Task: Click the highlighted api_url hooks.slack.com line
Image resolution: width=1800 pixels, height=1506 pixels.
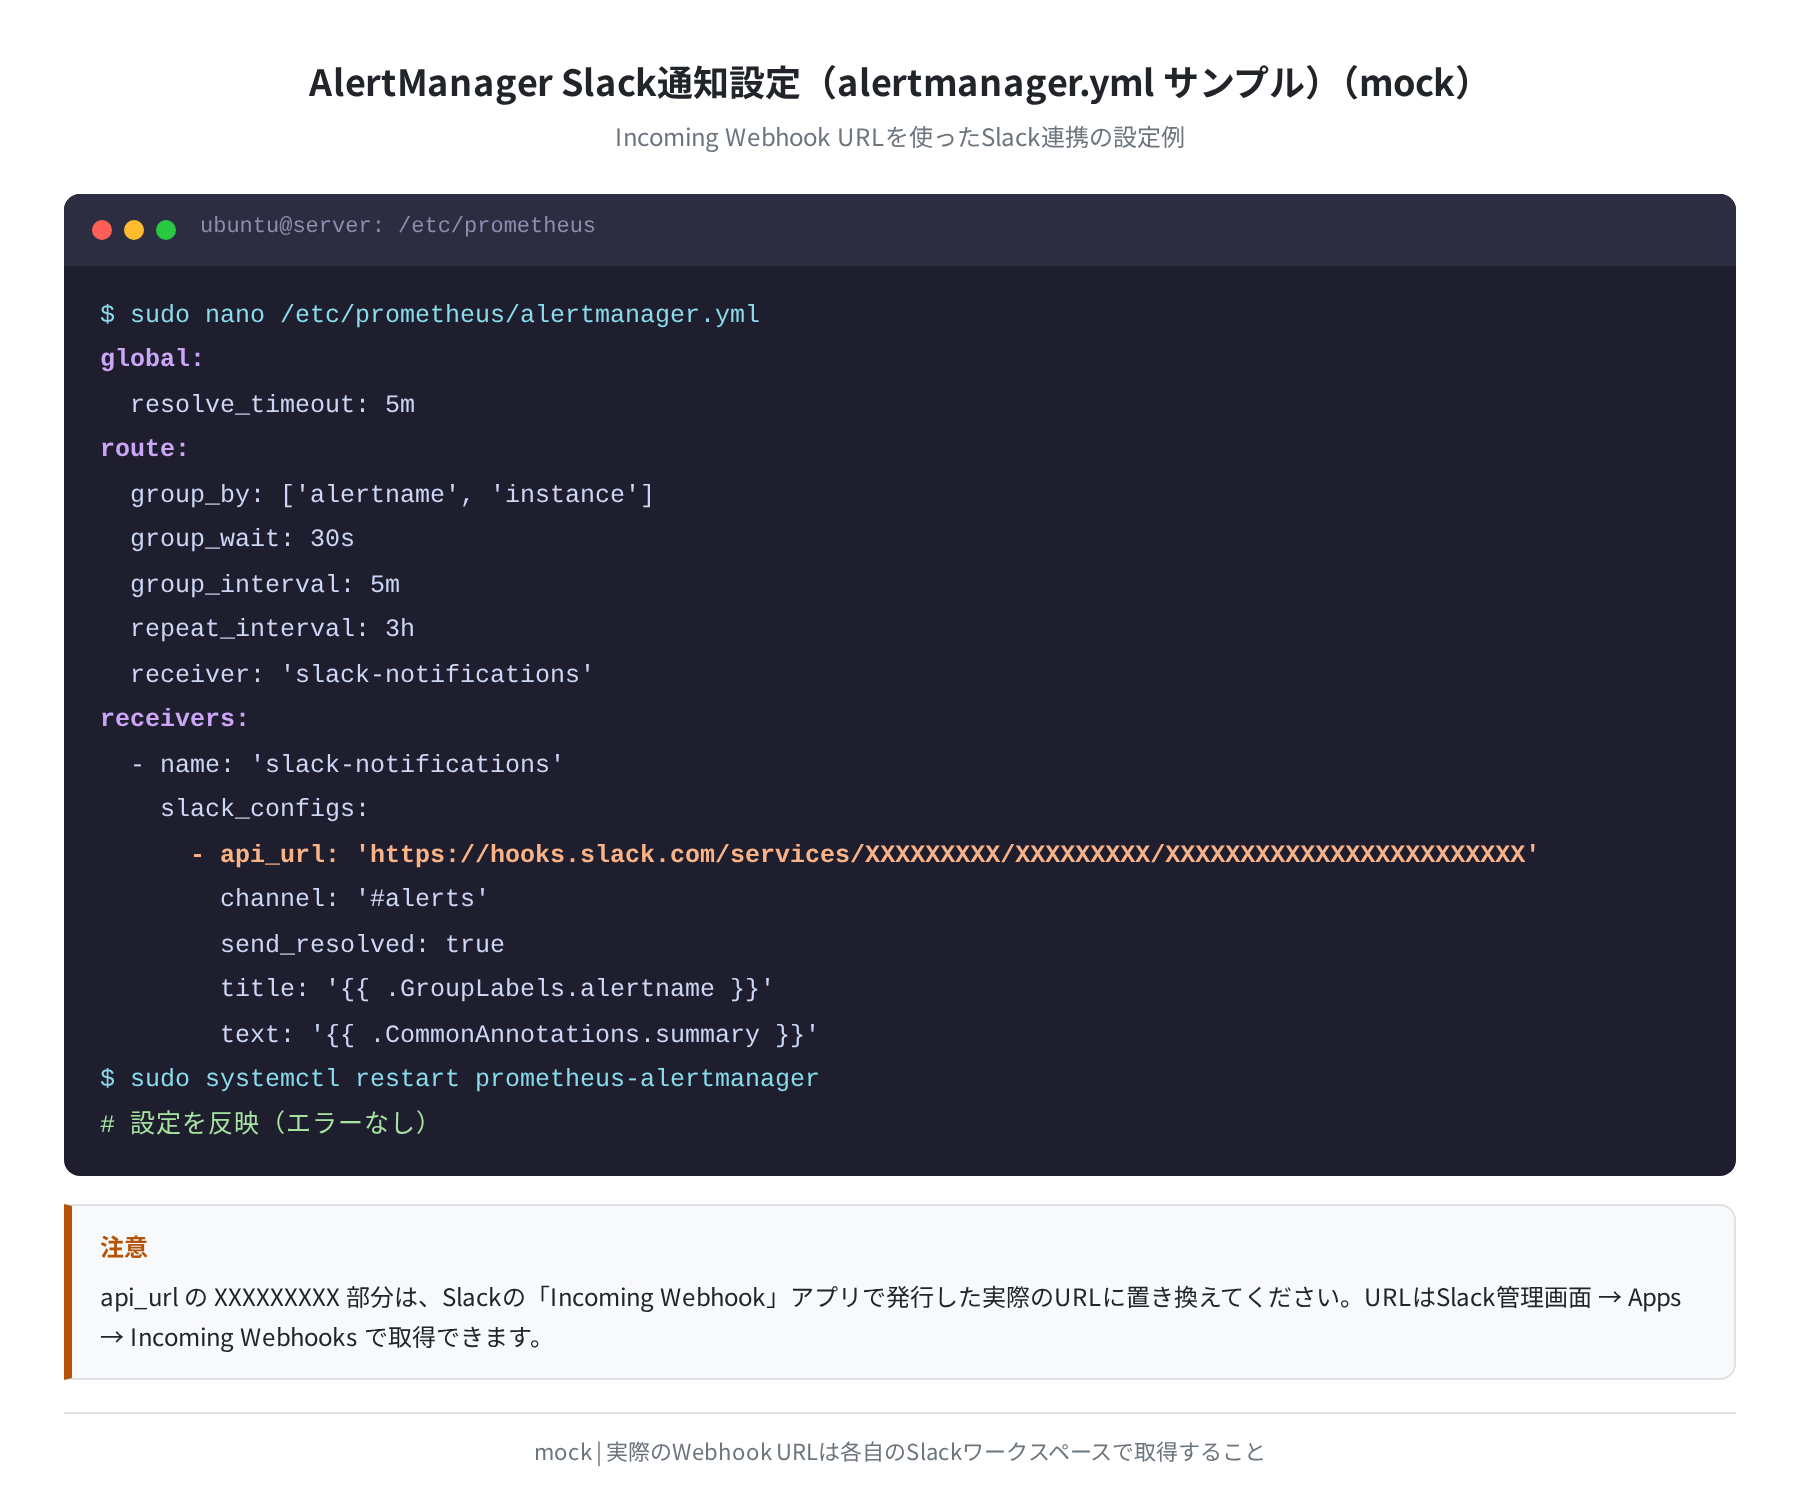Action: tap(864, 854)
